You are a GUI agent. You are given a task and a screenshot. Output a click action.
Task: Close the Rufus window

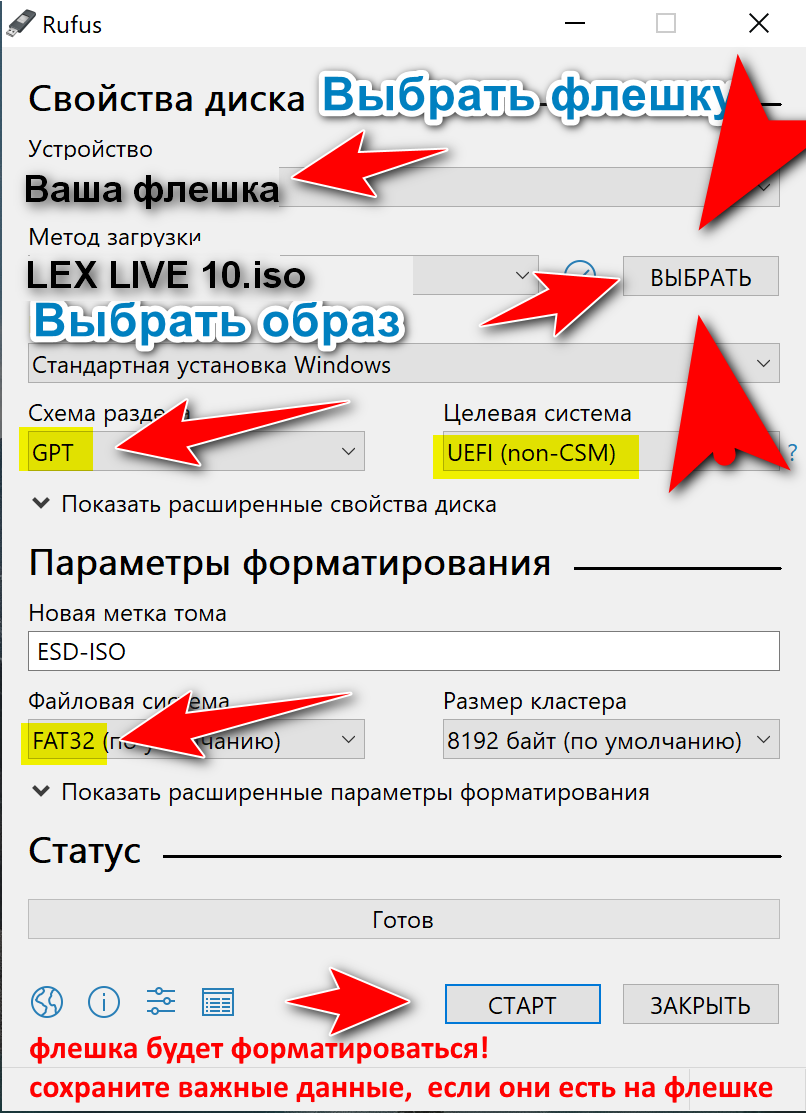point(759,23)
